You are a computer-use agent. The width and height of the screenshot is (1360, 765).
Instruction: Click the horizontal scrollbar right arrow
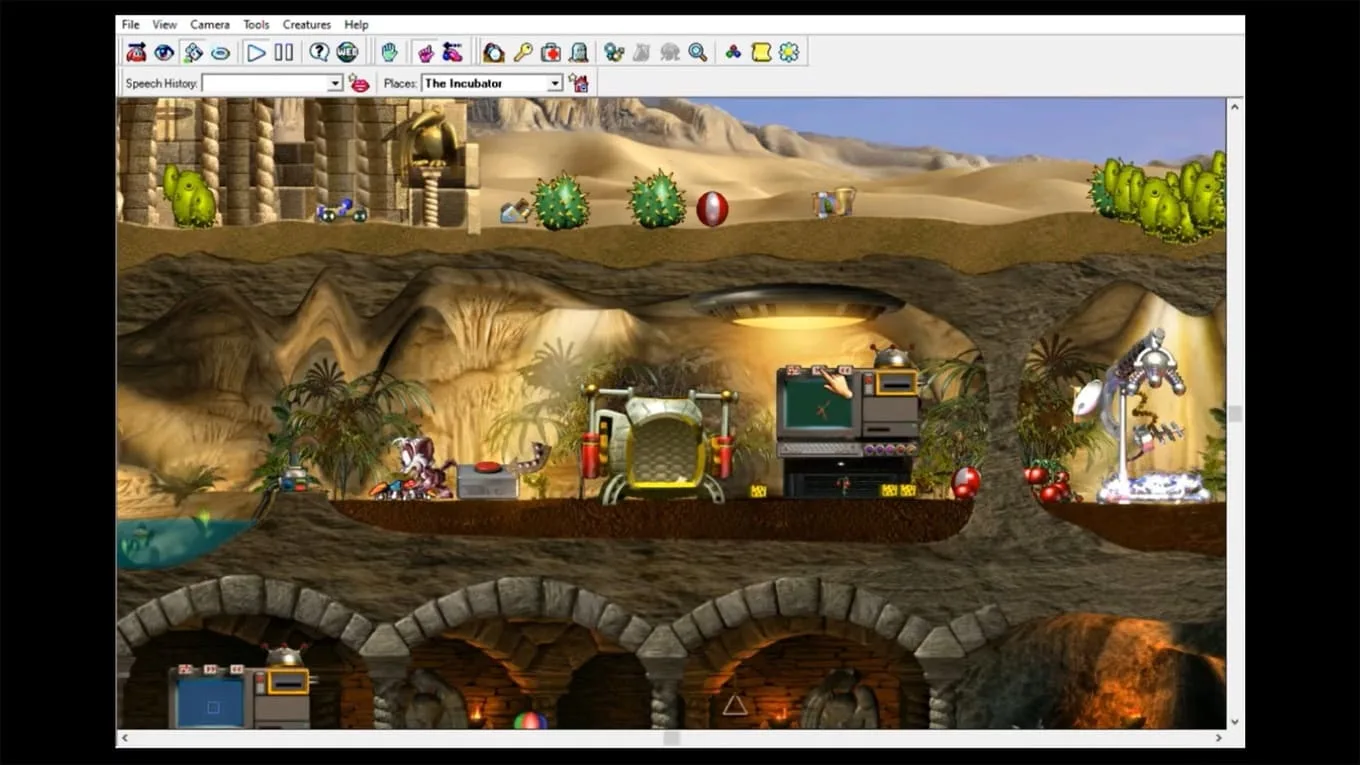[x=1219, y=738]
